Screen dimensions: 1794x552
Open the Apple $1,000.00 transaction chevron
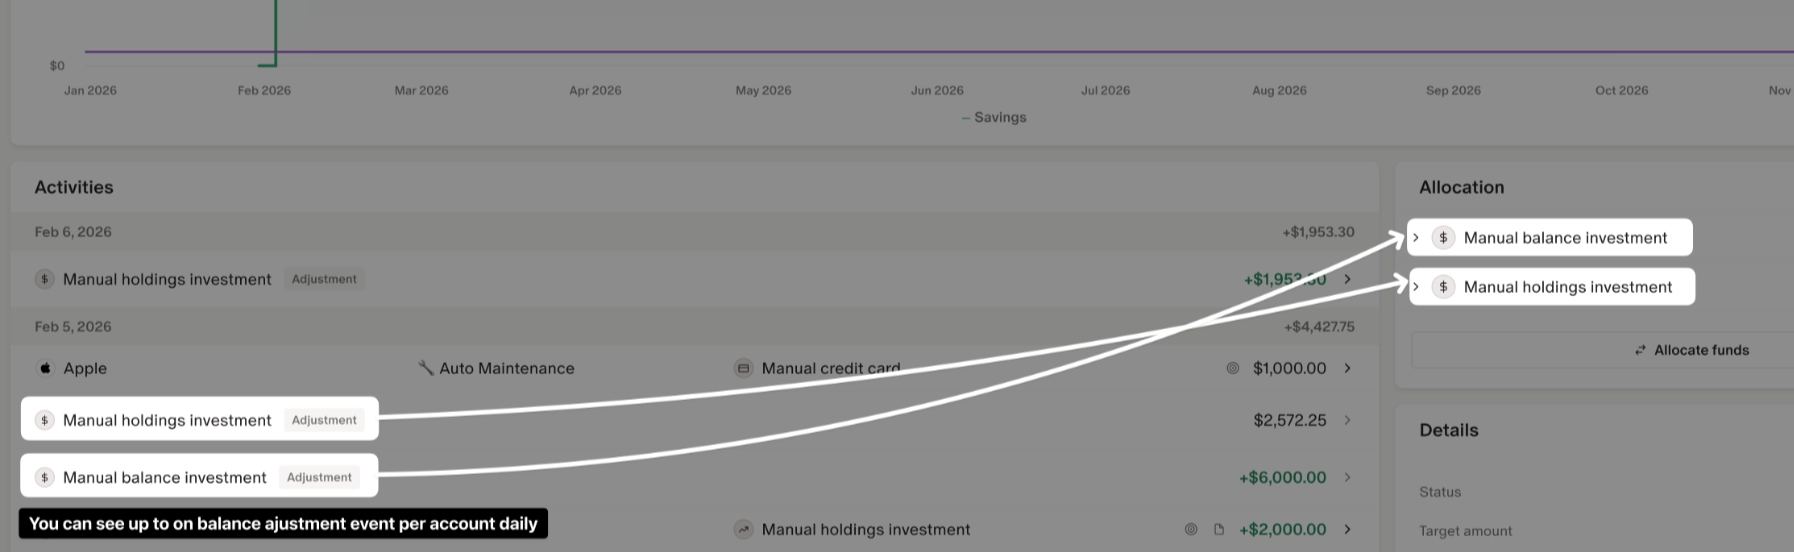pos(1348,368)
